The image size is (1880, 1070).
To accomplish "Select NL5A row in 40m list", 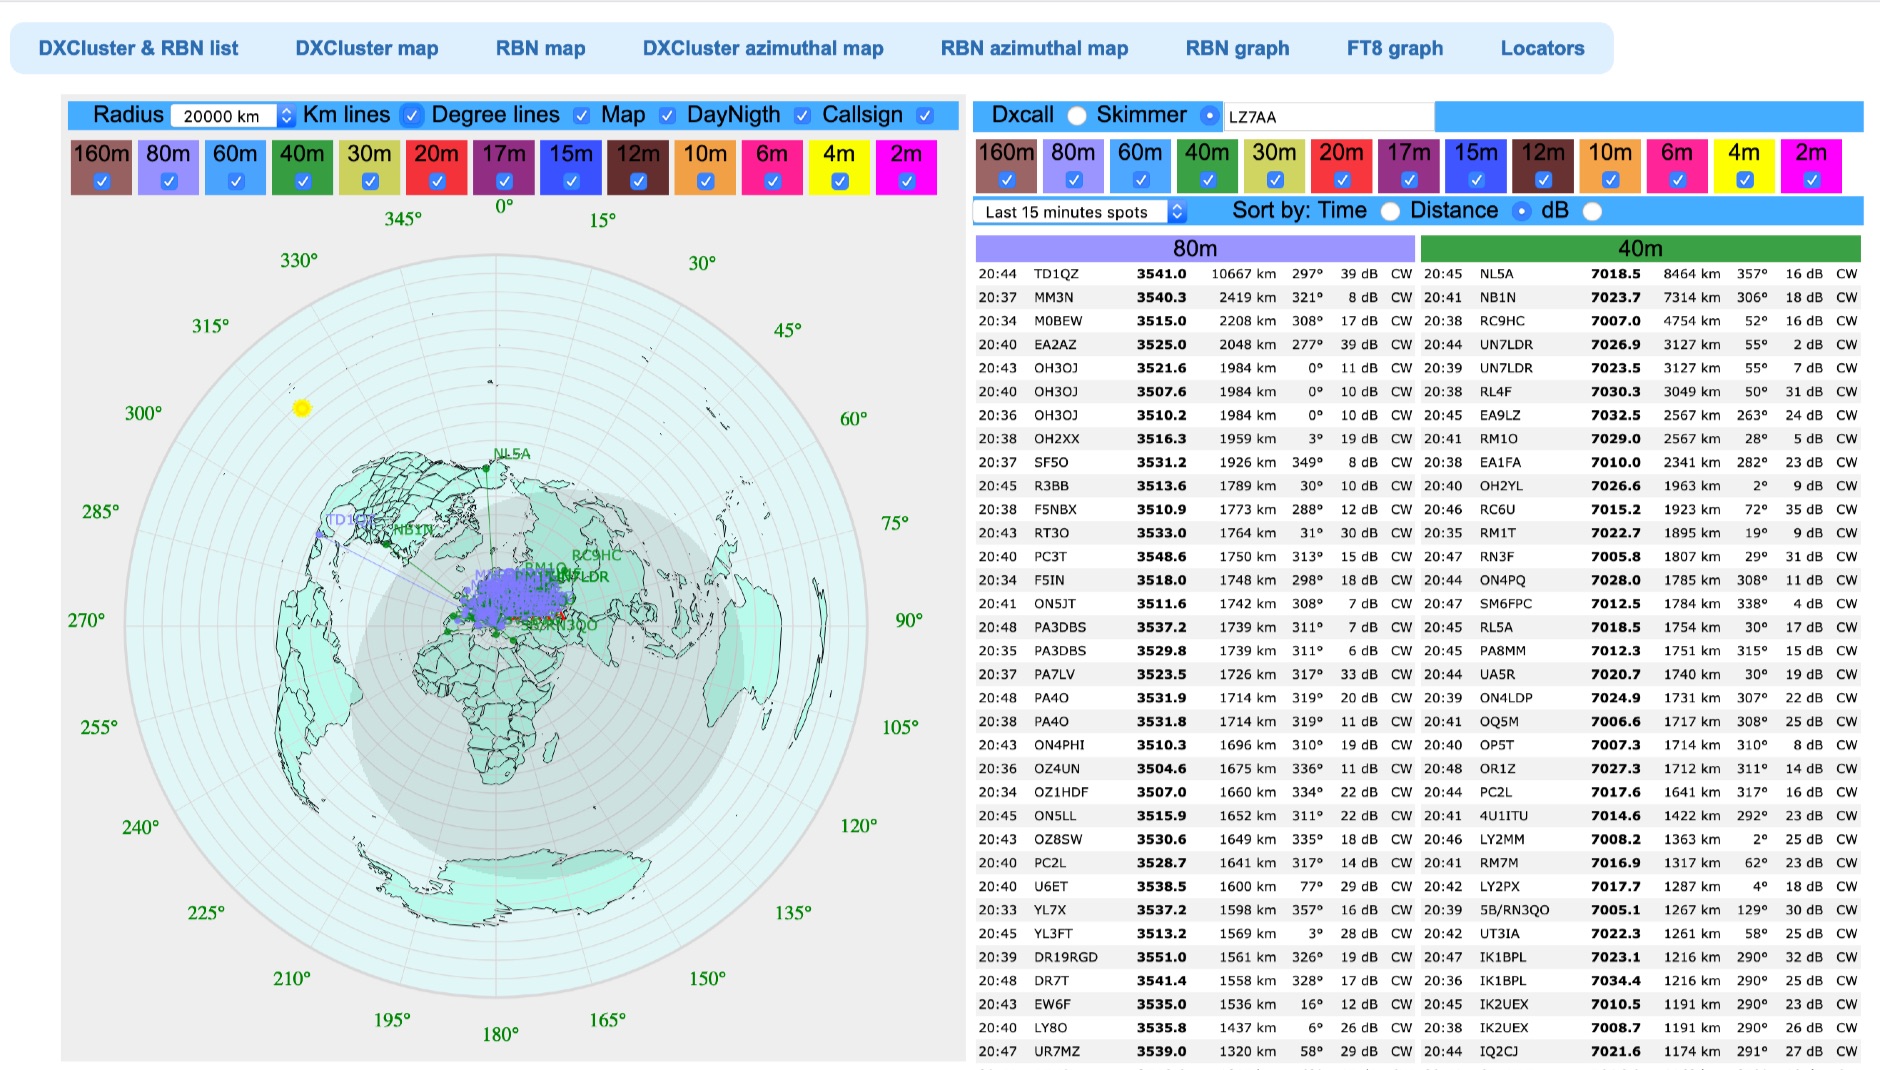I will tap(1641, 274).
